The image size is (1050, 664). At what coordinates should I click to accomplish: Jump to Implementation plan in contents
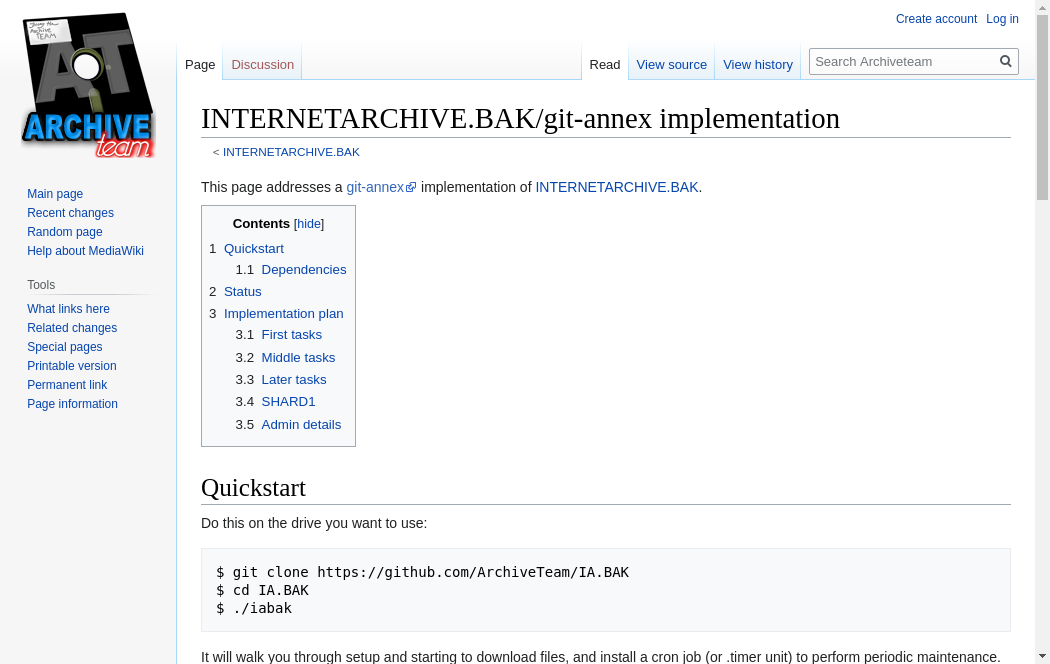coord(283,314)
